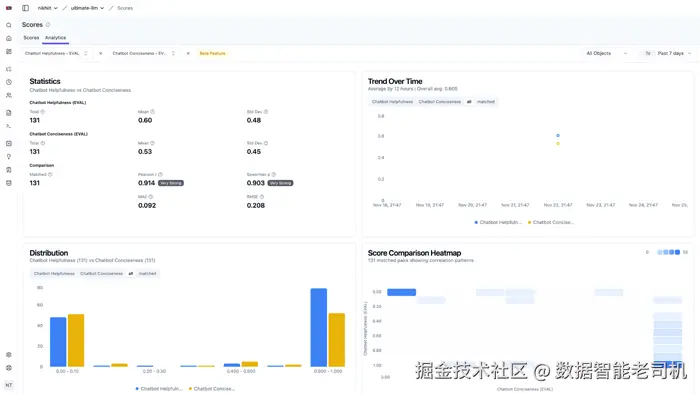
Task: Click info icon next to Scores title
Action: tap(48, 25)
